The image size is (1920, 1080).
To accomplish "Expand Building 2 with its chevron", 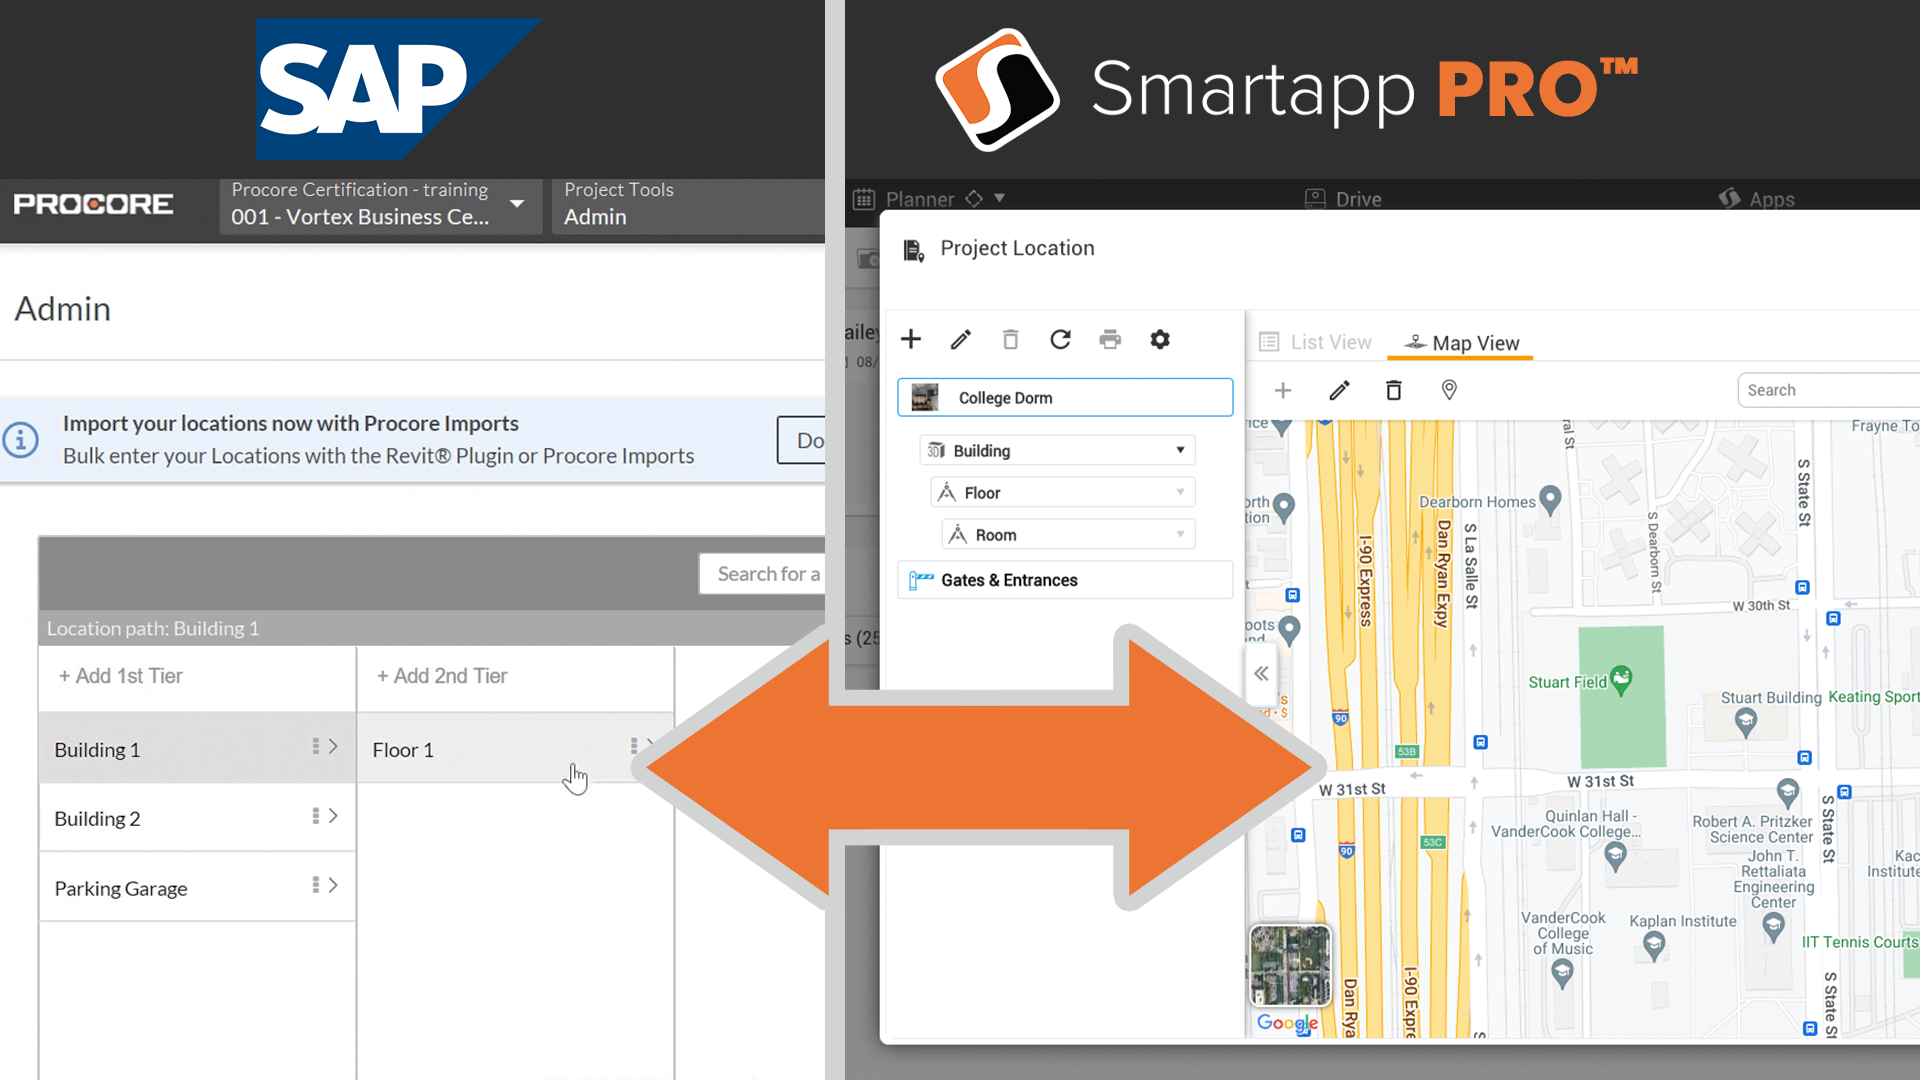I will pyautogui.click(x=333, y=816).
